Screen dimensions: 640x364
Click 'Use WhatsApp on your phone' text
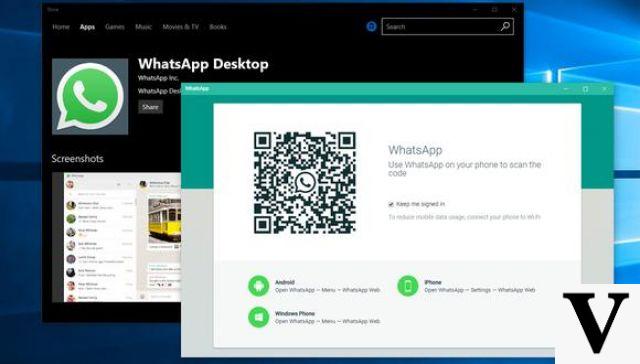pyautogui.click(x=464, y=169)
